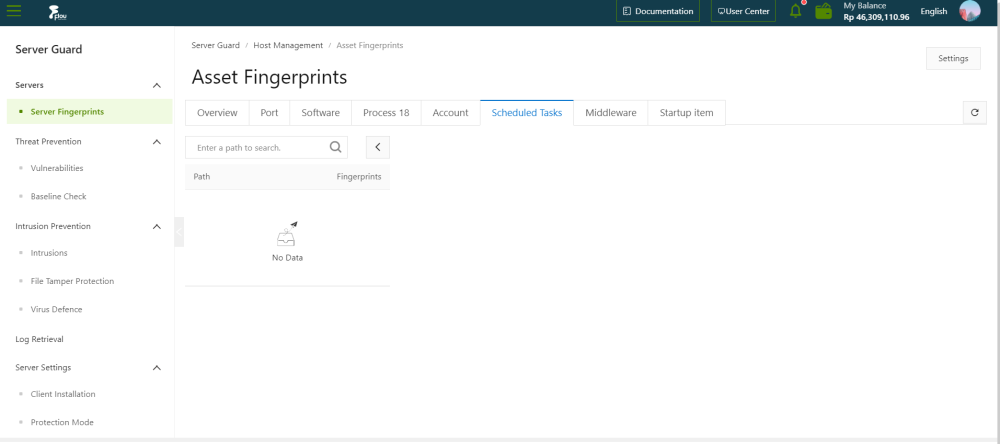Click the path search input field
1000x444 pixels.
point(260,148)
